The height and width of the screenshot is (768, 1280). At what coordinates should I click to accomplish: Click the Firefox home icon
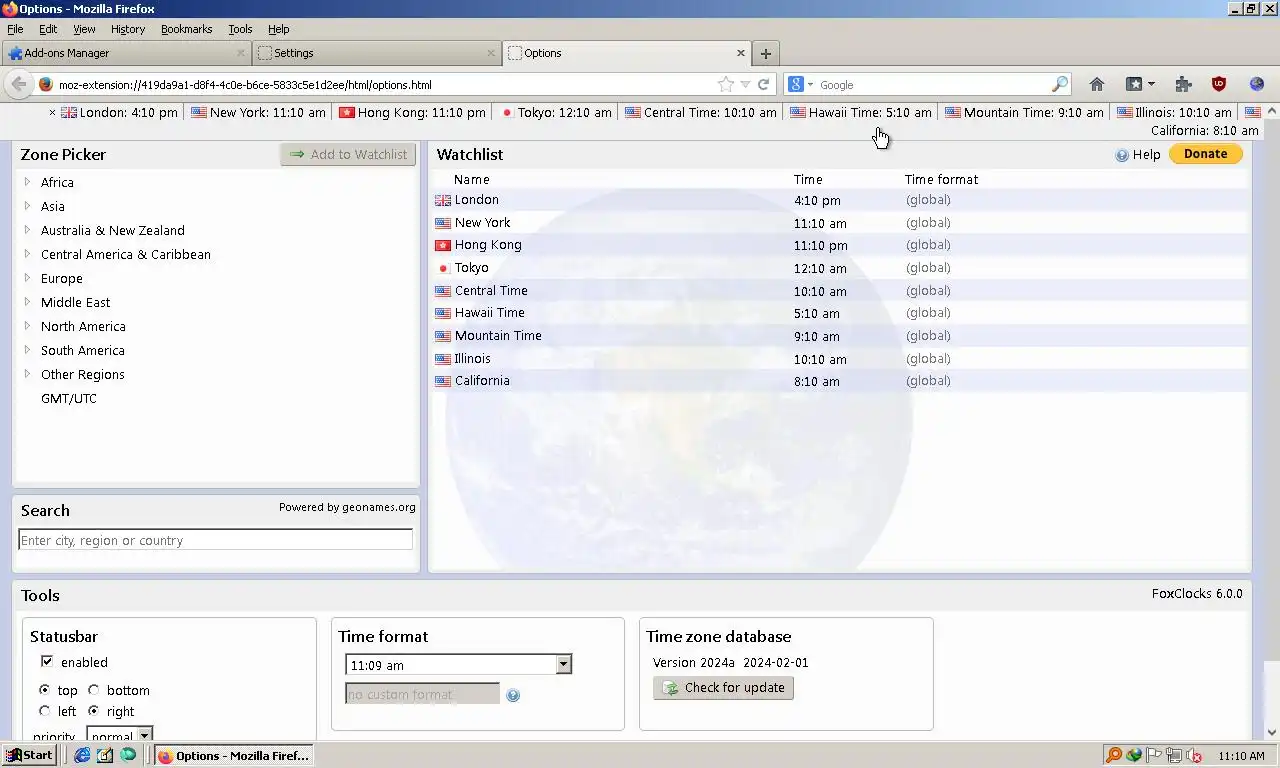(x=1097, y=85)
